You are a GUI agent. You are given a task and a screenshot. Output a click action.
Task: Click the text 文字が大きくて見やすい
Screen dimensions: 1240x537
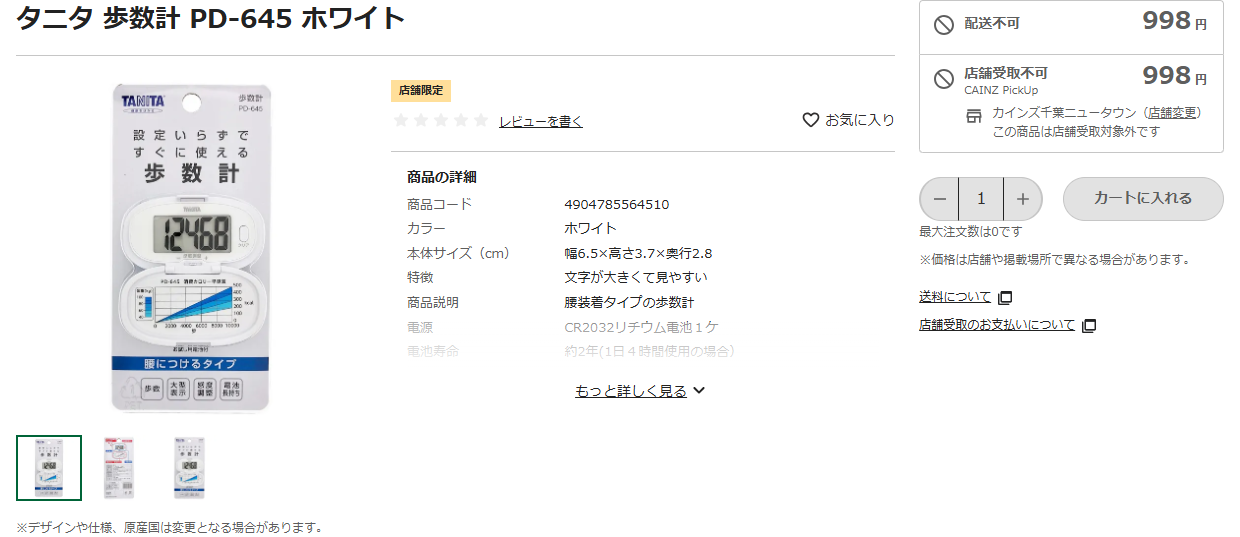[x=636, y=277]
